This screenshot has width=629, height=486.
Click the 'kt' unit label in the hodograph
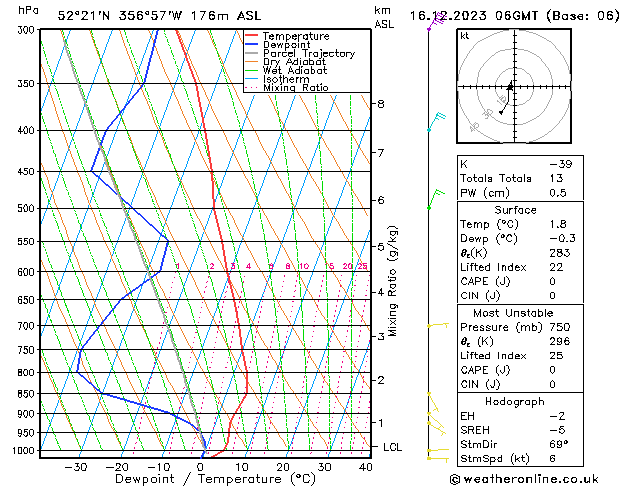465,36
